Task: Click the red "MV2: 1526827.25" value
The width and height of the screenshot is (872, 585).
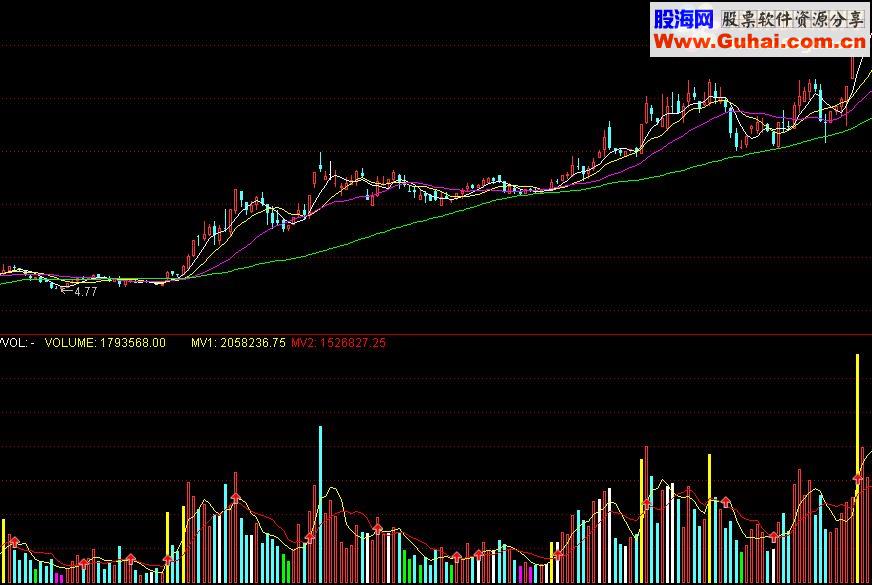Action: pyautogui.click(x=338, y=343)
